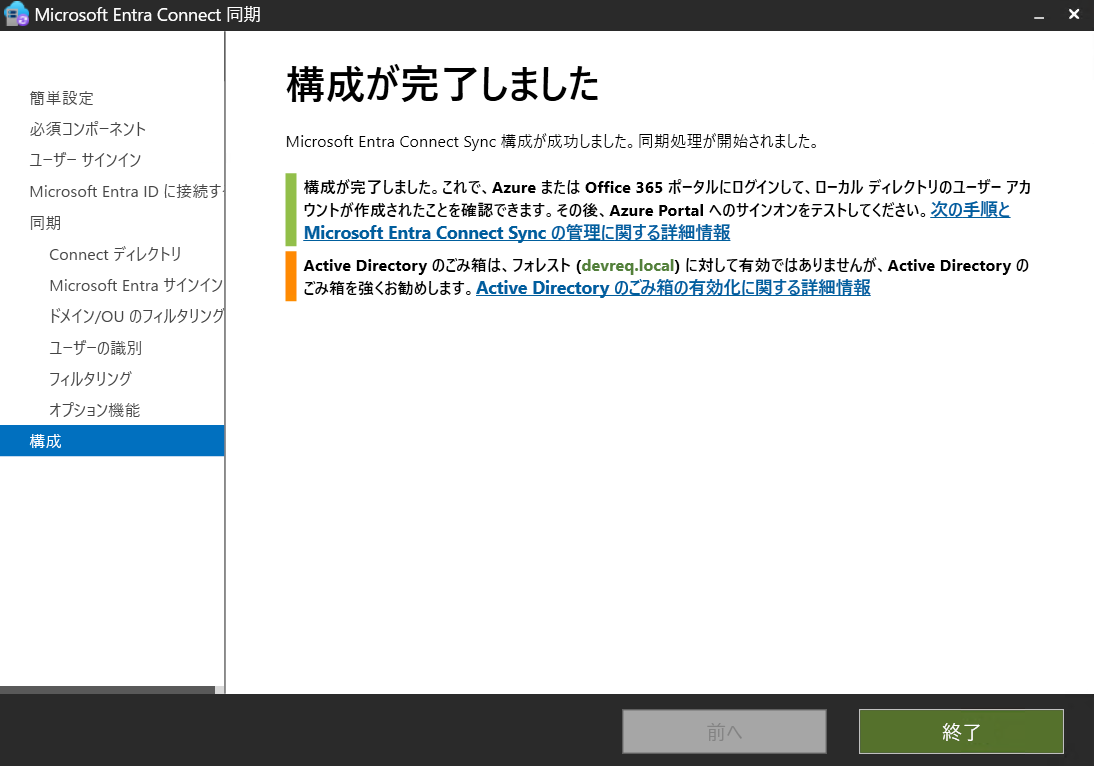Minimize the Microsoft Entra Connect window

1040,14
